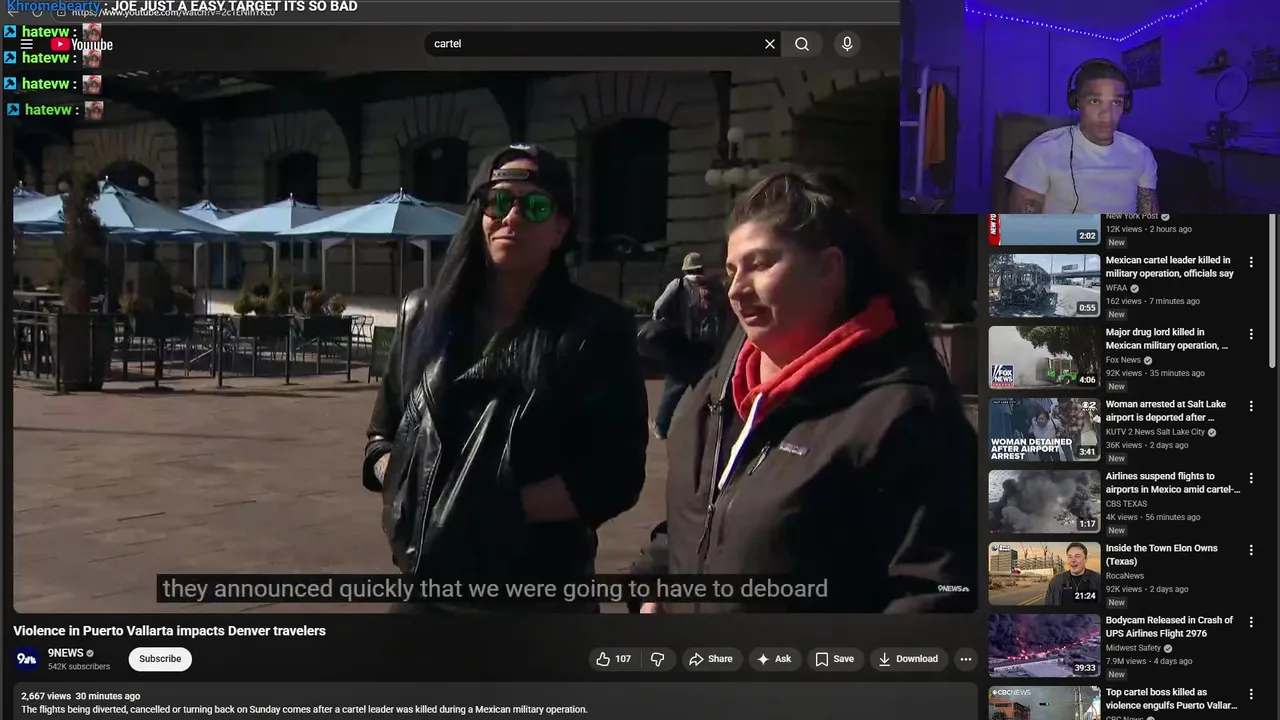The image size is (1280, 720).
Task: Play 'Mexican cartel leader killed' thumbnail
Action: [x=1044, y=285]
